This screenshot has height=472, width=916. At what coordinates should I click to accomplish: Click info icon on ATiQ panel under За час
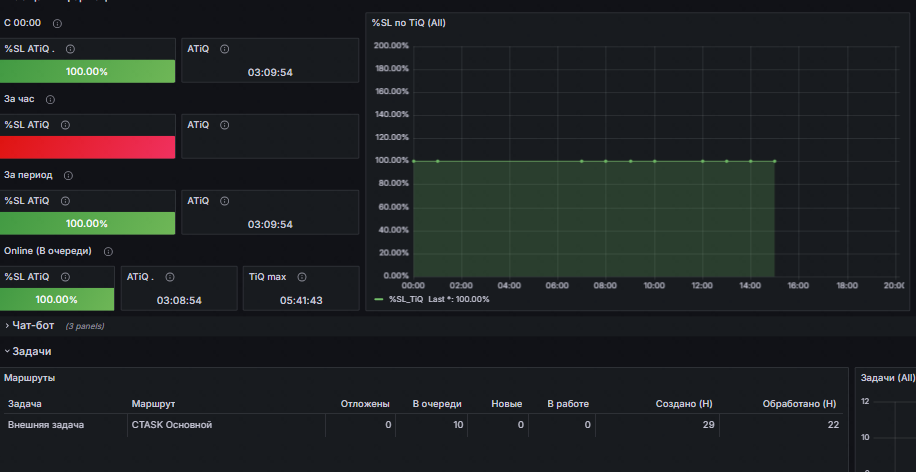click(224, 125)
